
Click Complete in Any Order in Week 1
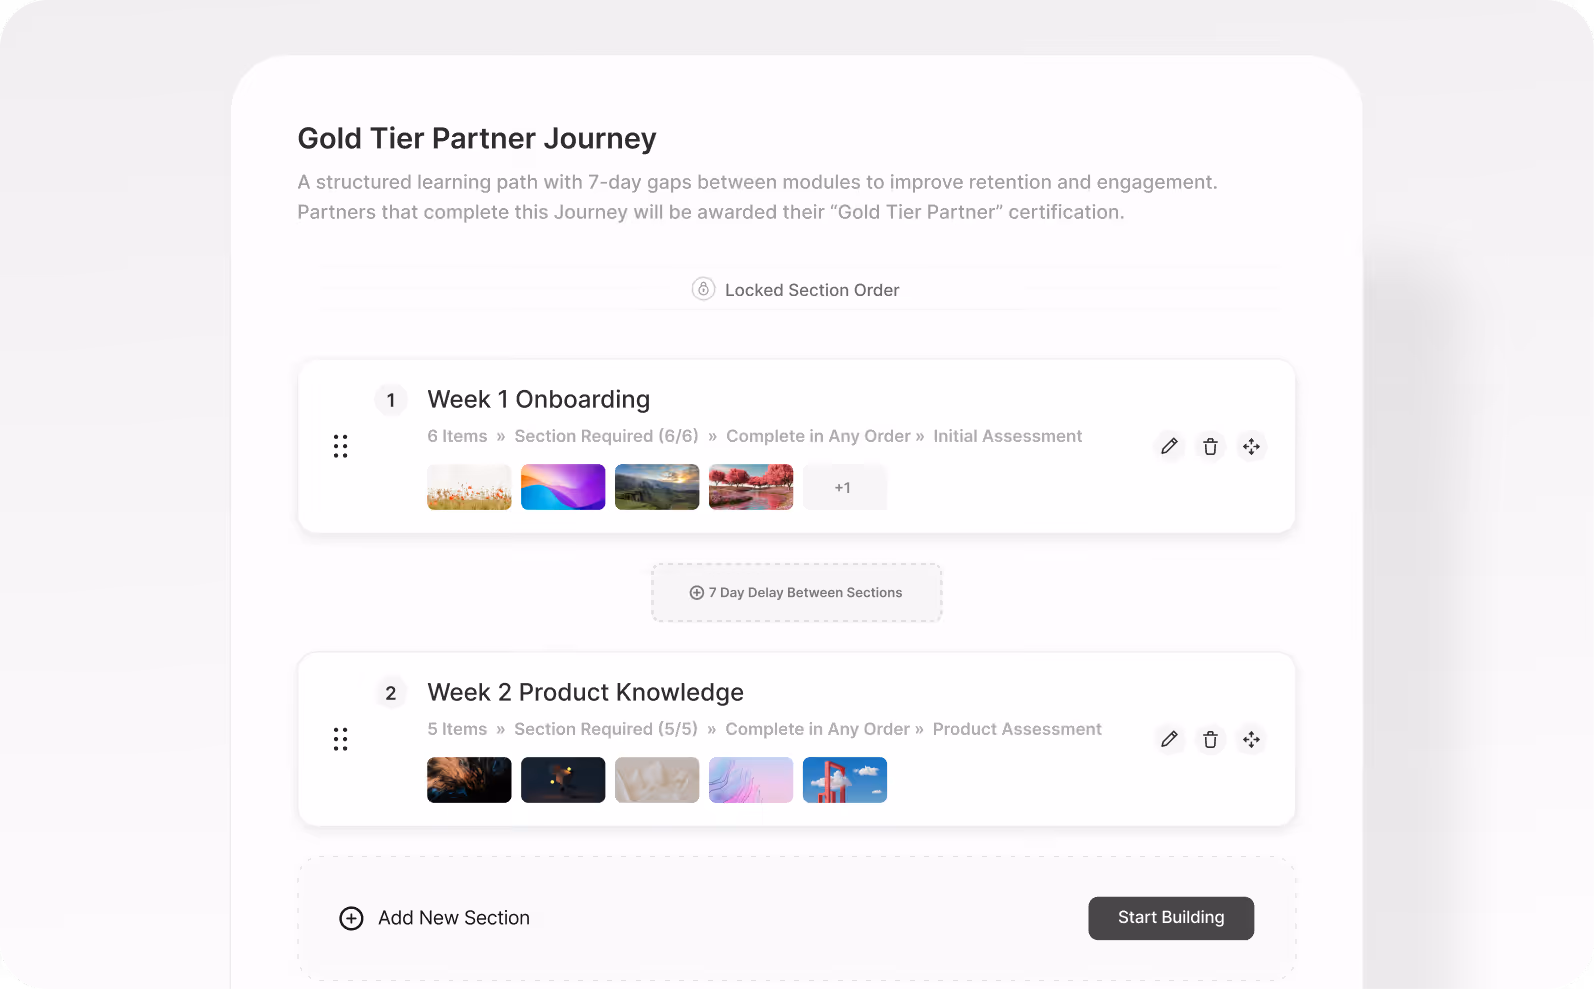[818, 436]
